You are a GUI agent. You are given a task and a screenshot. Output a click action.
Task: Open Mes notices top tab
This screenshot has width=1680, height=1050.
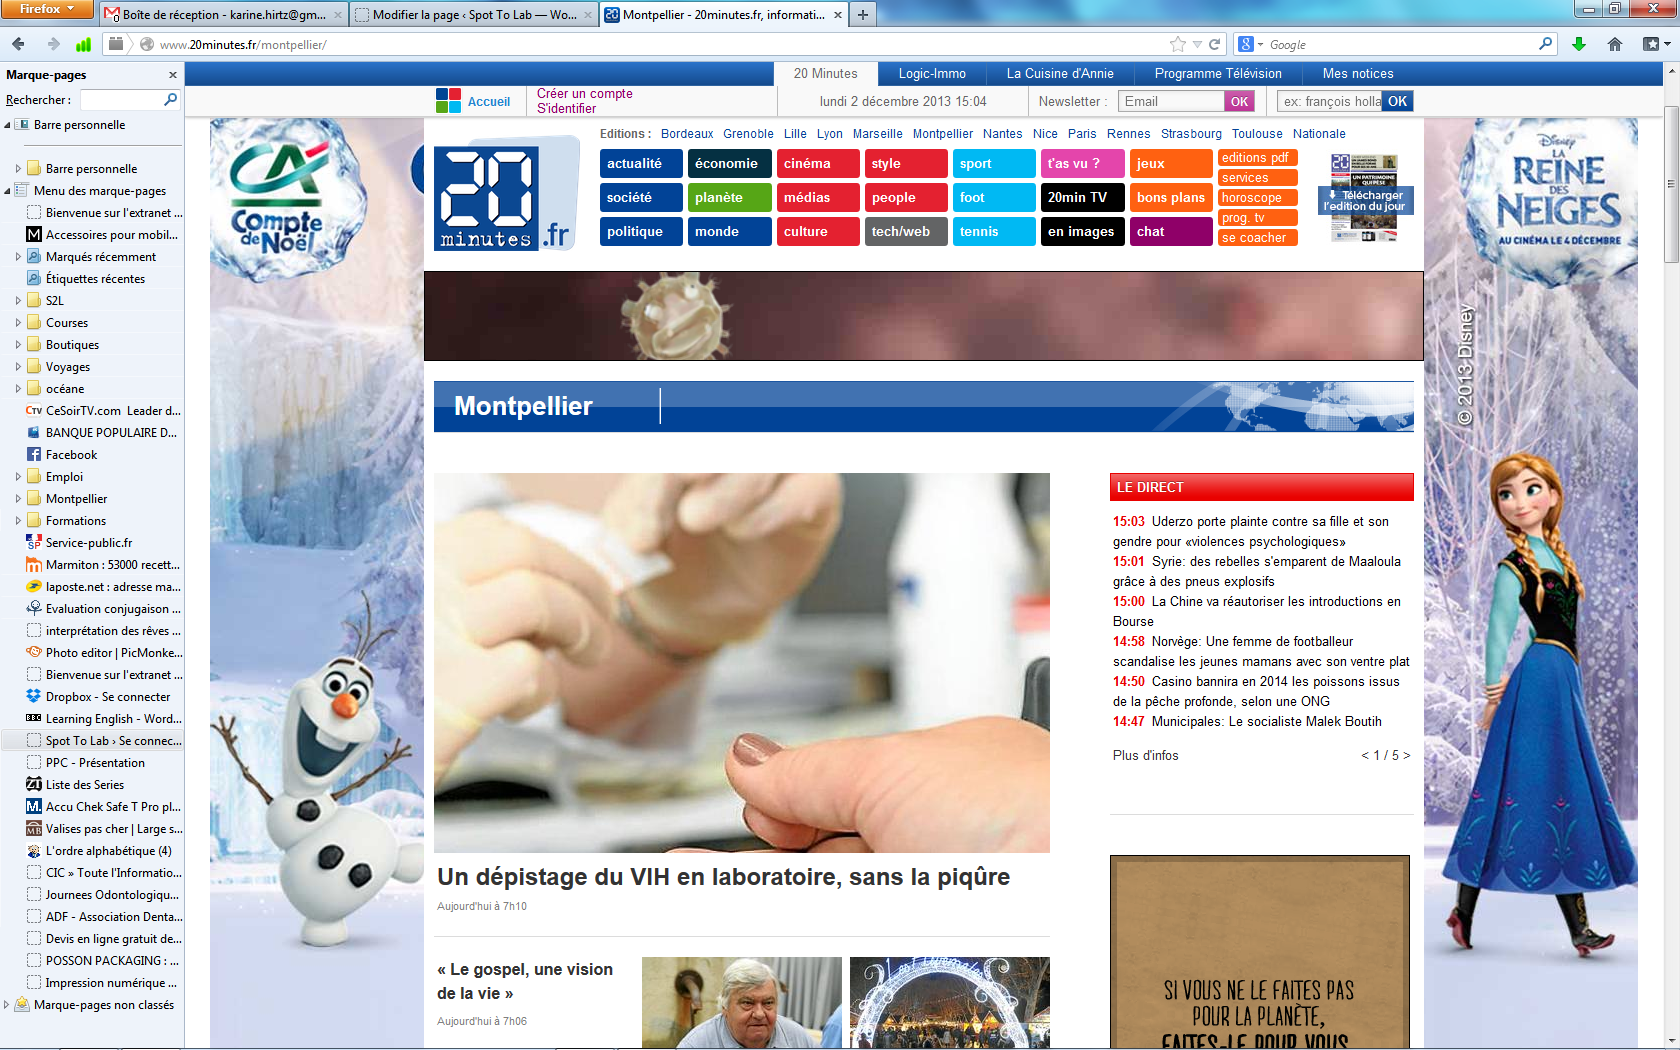point(1358,73)
